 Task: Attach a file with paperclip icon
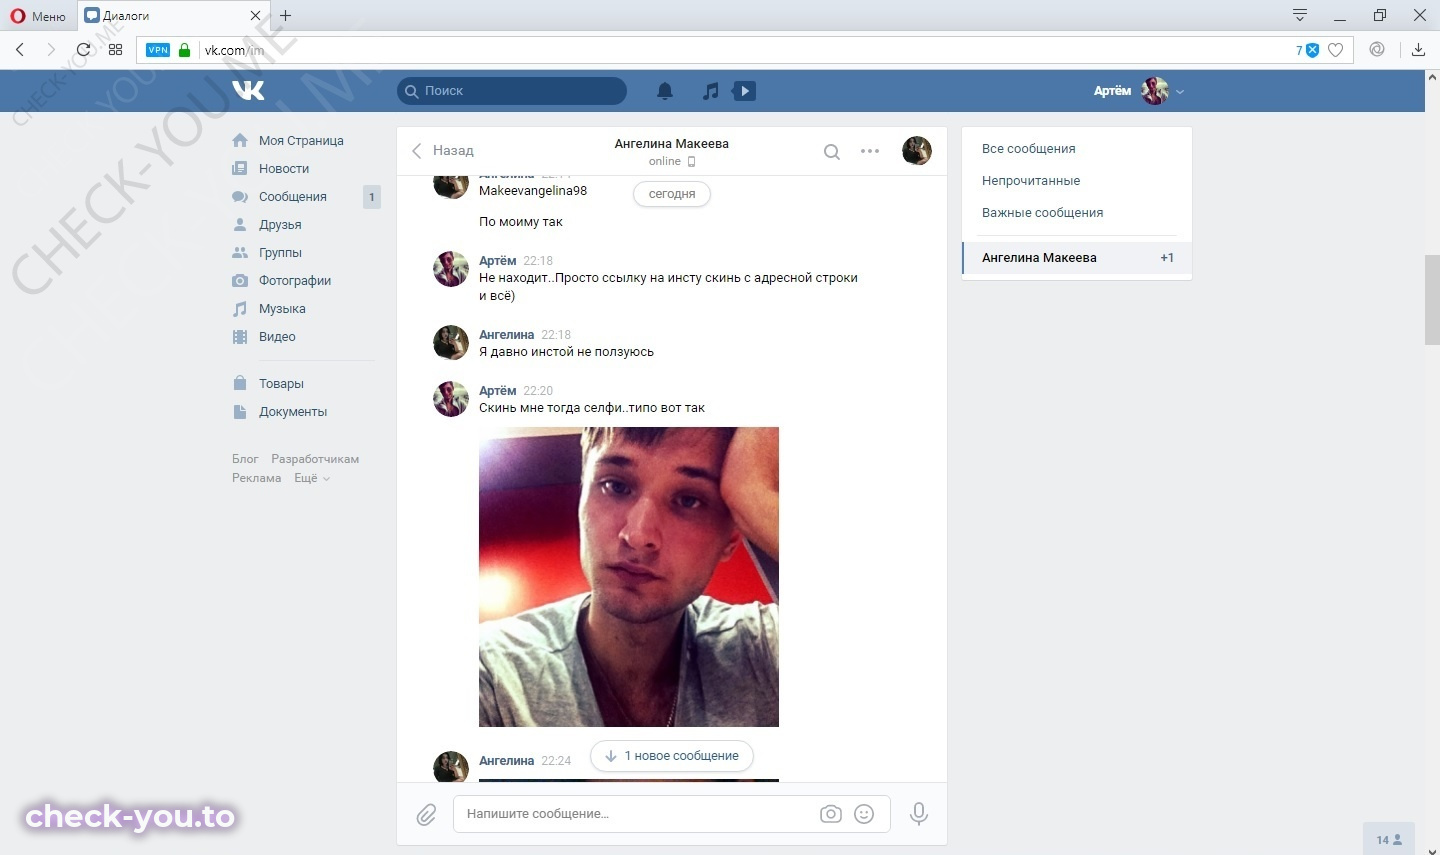(426, 815)
